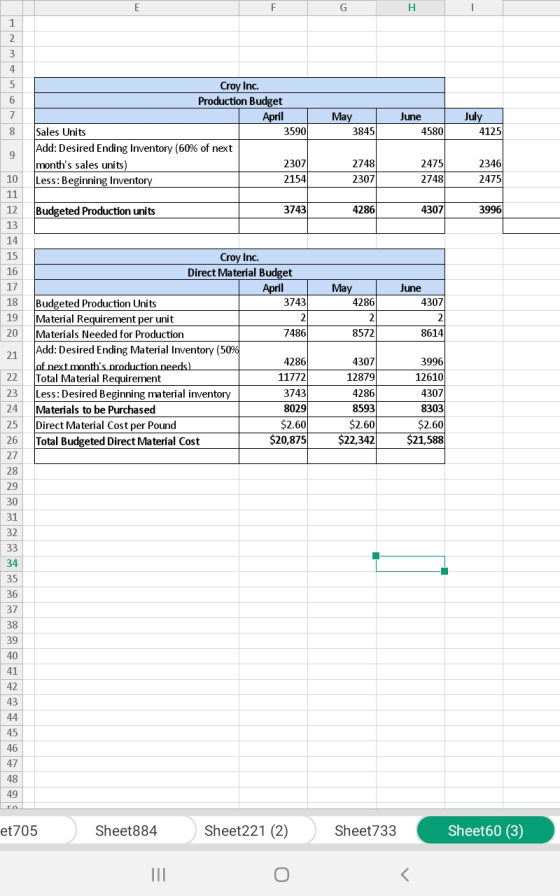Viewport: 560px width, 896px height.
Task: Select the highlighted column H header
Action: point(411,7)
